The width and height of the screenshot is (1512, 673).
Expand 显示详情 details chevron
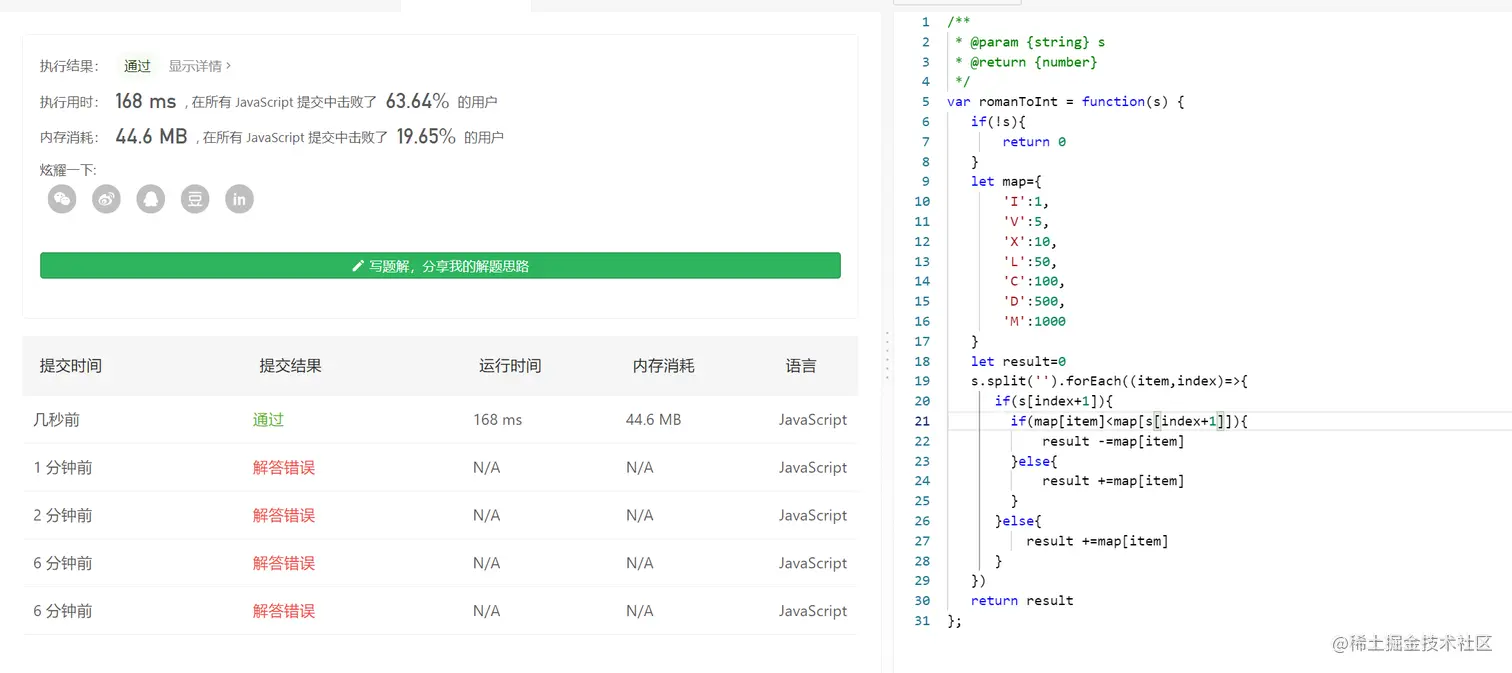pos(228,66)
